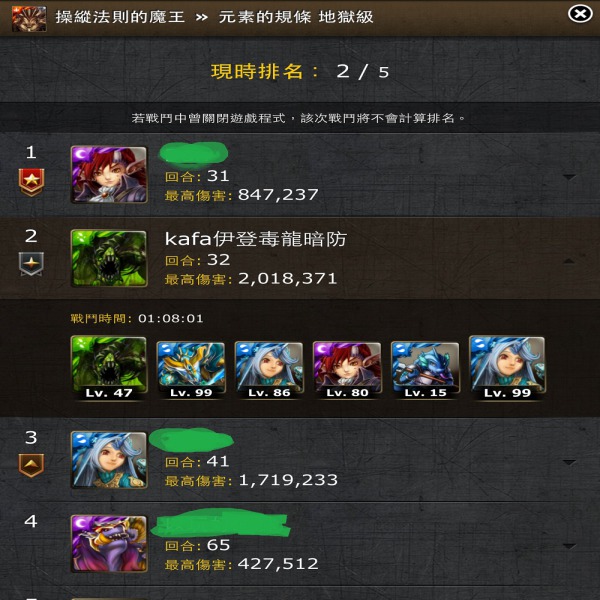
Task: Click the silver star badge for rank 2
Action: click(x=31, y=264)
